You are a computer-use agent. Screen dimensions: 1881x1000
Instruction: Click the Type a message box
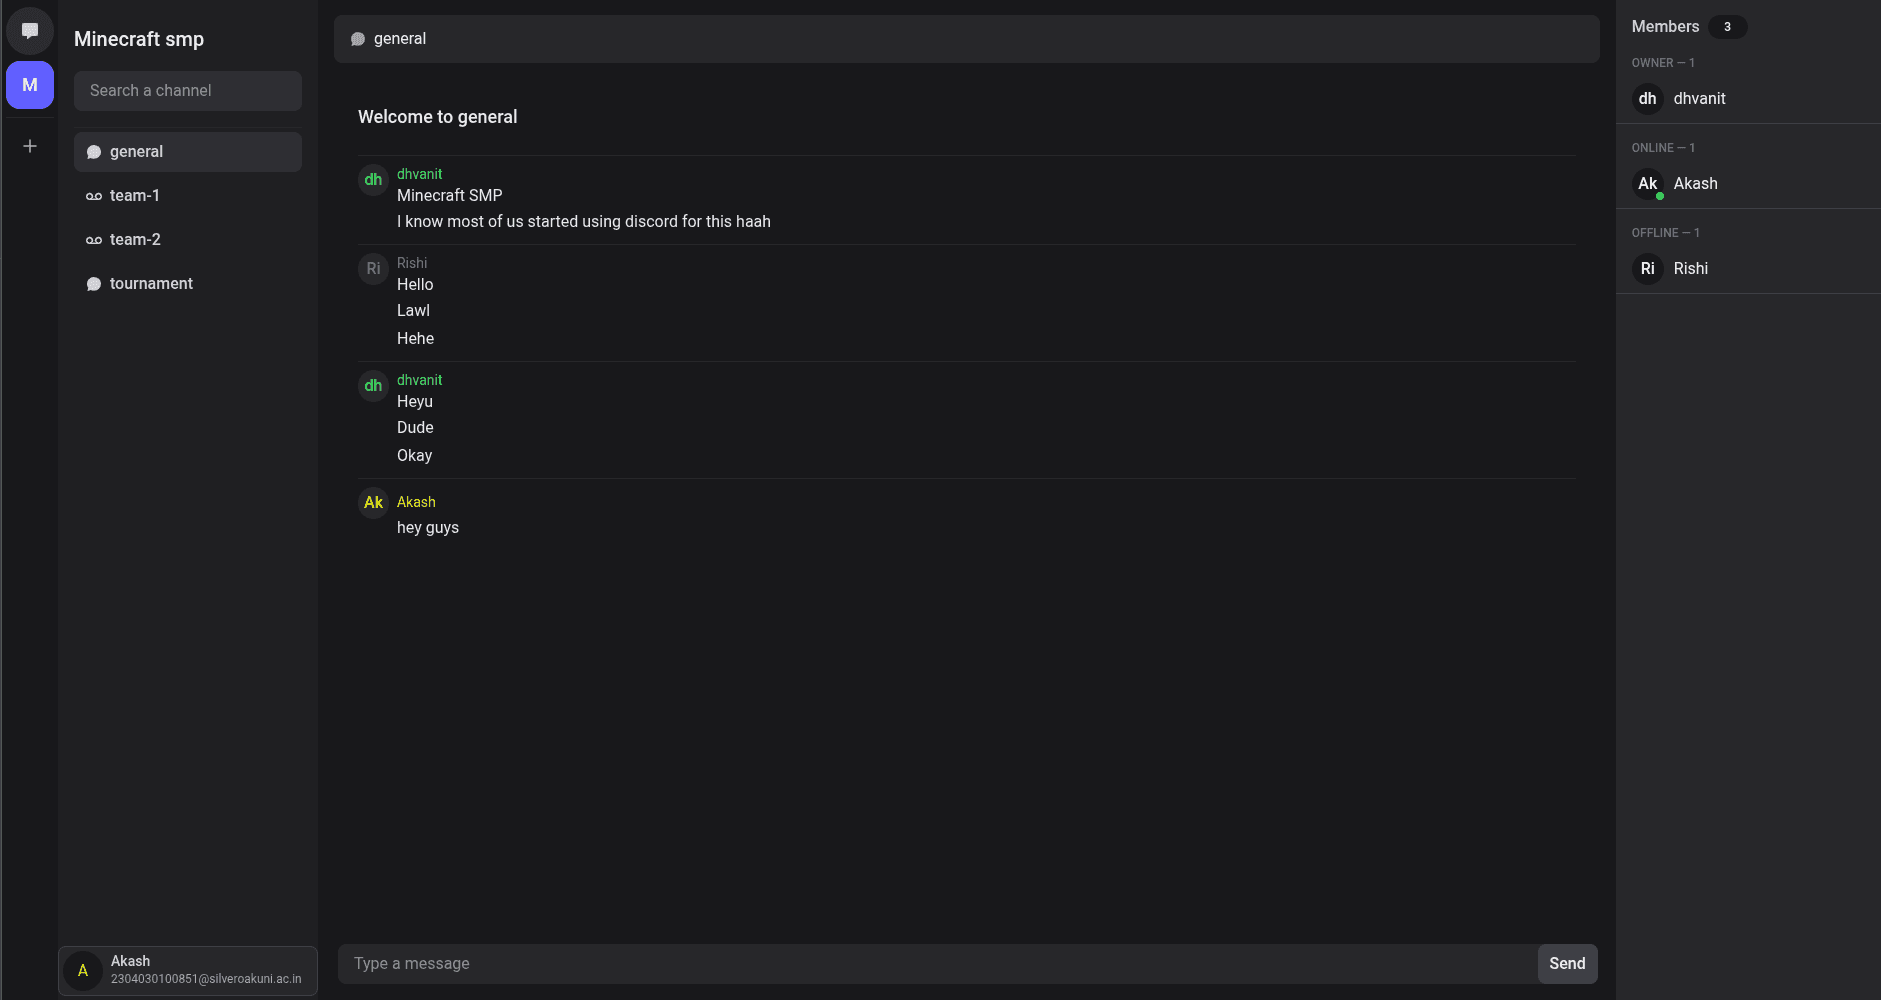coord(937,964)
